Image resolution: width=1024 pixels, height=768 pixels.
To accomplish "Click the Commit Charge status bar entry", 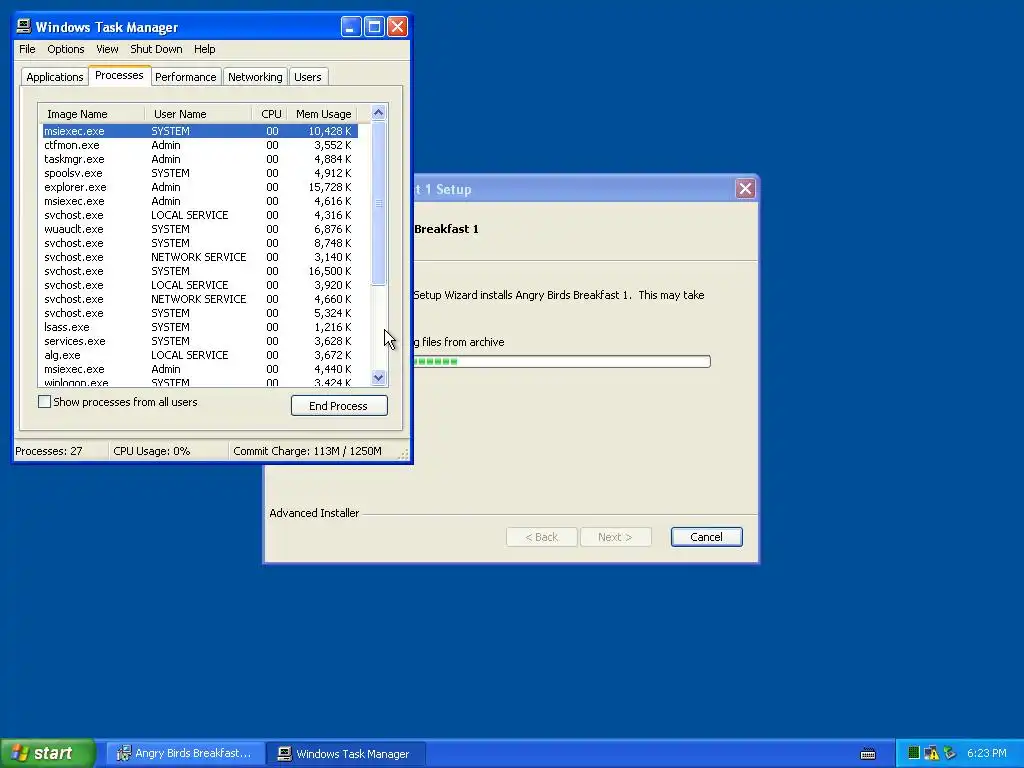I will [x=308, y=451].
